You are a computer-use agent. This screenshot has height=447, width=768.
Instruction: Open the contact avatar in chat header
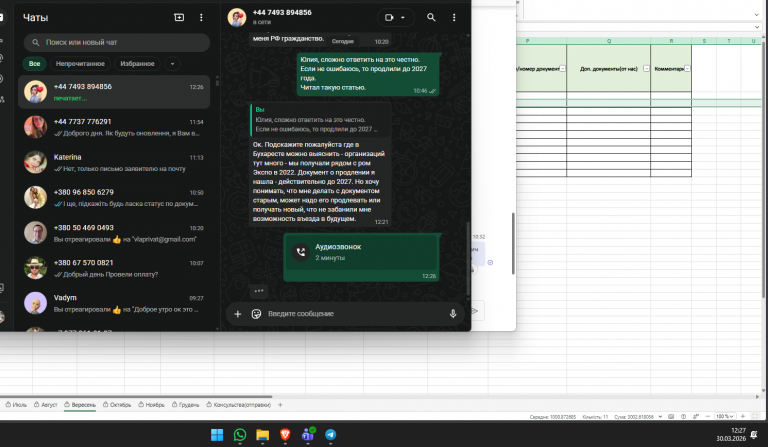pyautogui.click(x=237, y=17)
